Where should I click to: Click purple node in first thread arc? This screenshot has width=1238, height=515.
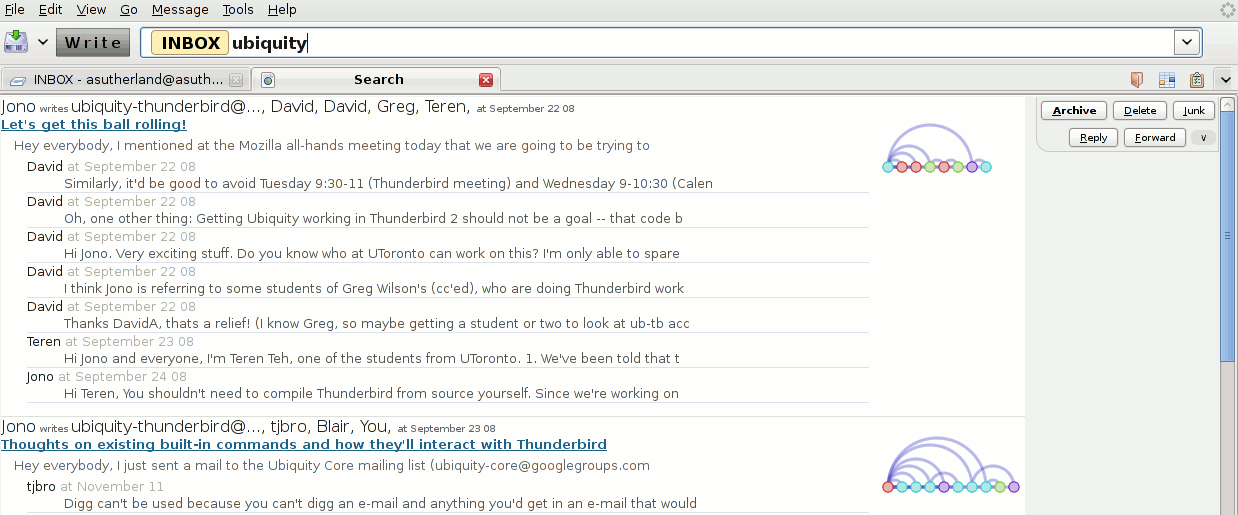coord(972,167)
